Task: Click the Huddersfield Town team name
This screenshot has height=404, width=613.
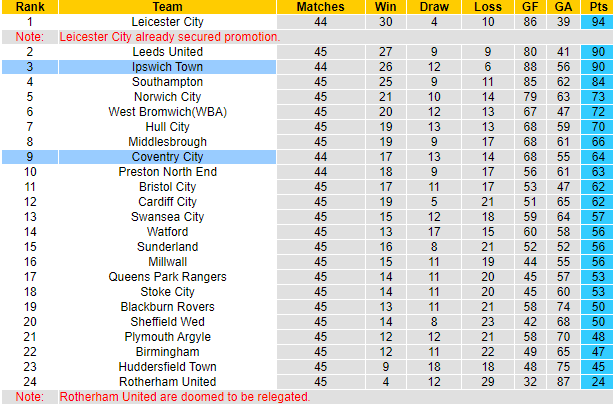Action: 167,367
